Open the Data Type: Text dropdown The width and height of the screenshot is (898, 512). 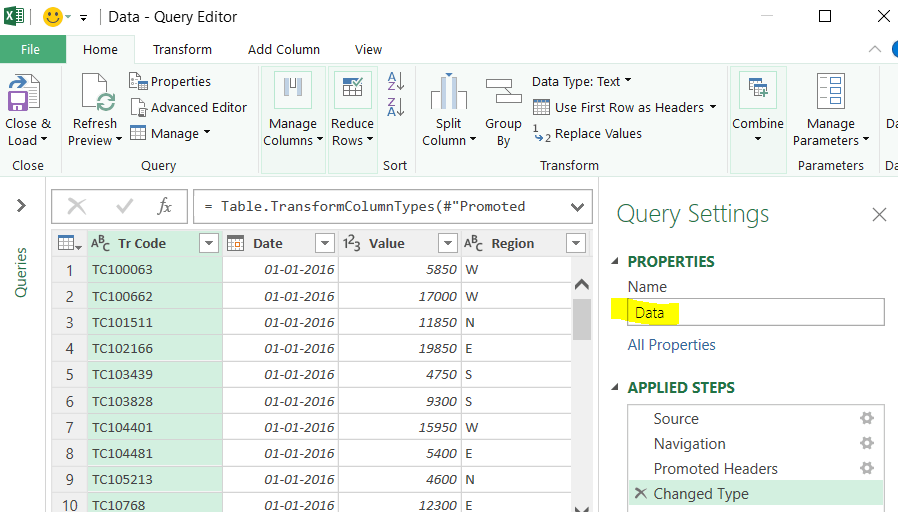pos(581,81)
